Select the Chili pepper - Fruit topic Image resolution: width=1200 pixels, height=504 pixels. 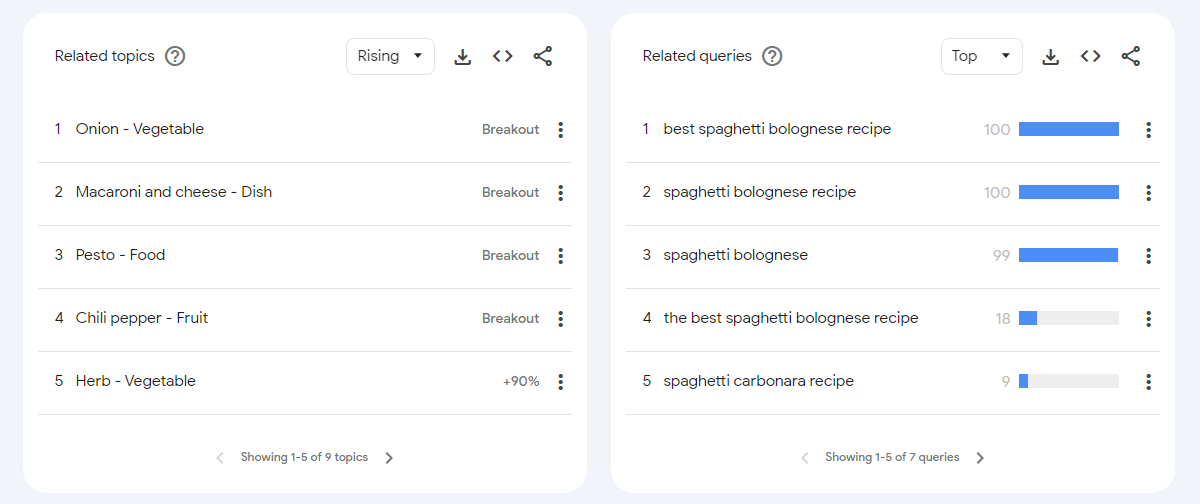point(142,318)
